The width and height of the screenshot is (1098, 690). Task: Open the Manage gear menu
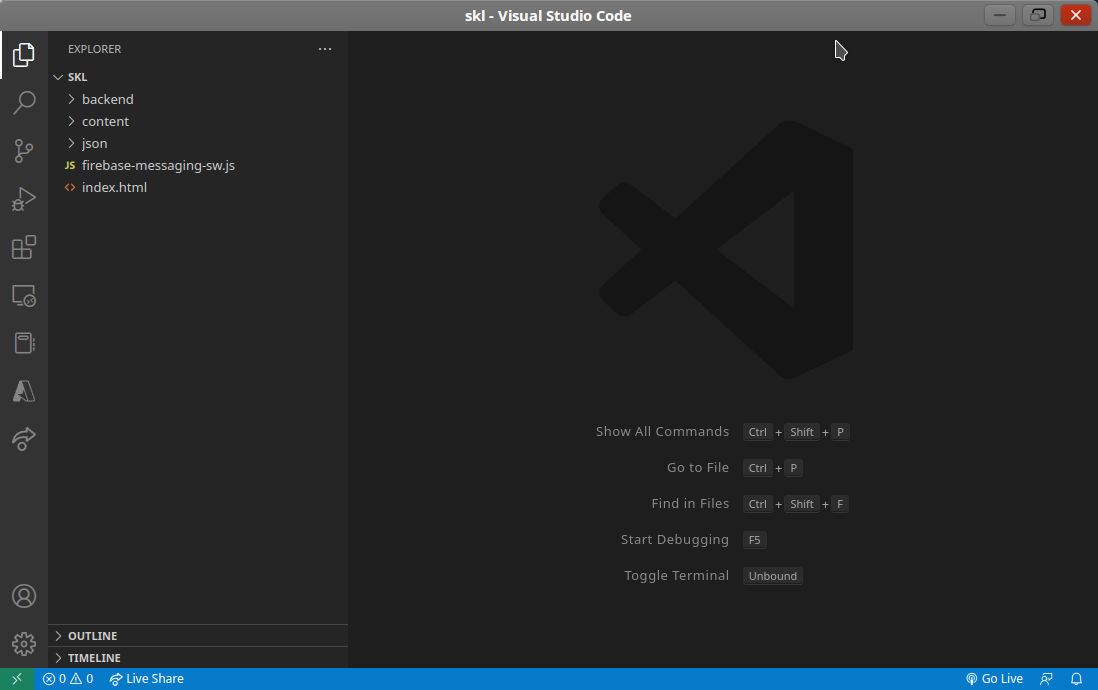(x=24, y=644)
